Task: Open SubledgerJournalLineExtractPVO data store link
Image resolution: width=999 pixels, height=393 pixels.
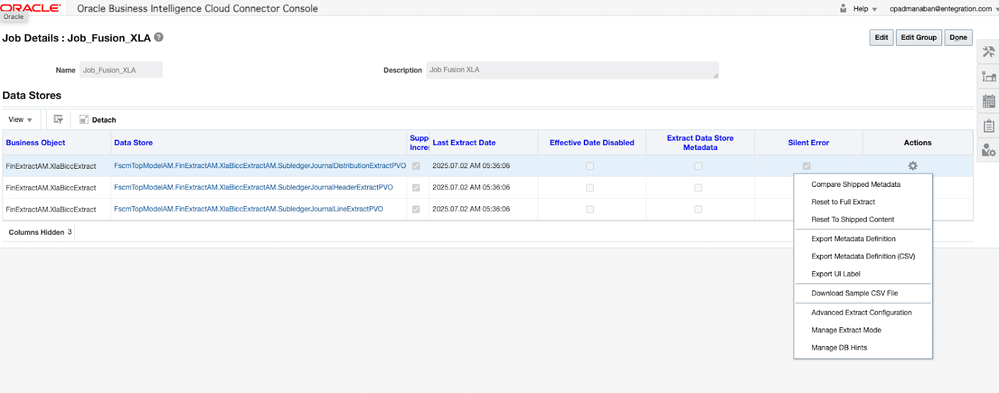Action: (248, 209)
